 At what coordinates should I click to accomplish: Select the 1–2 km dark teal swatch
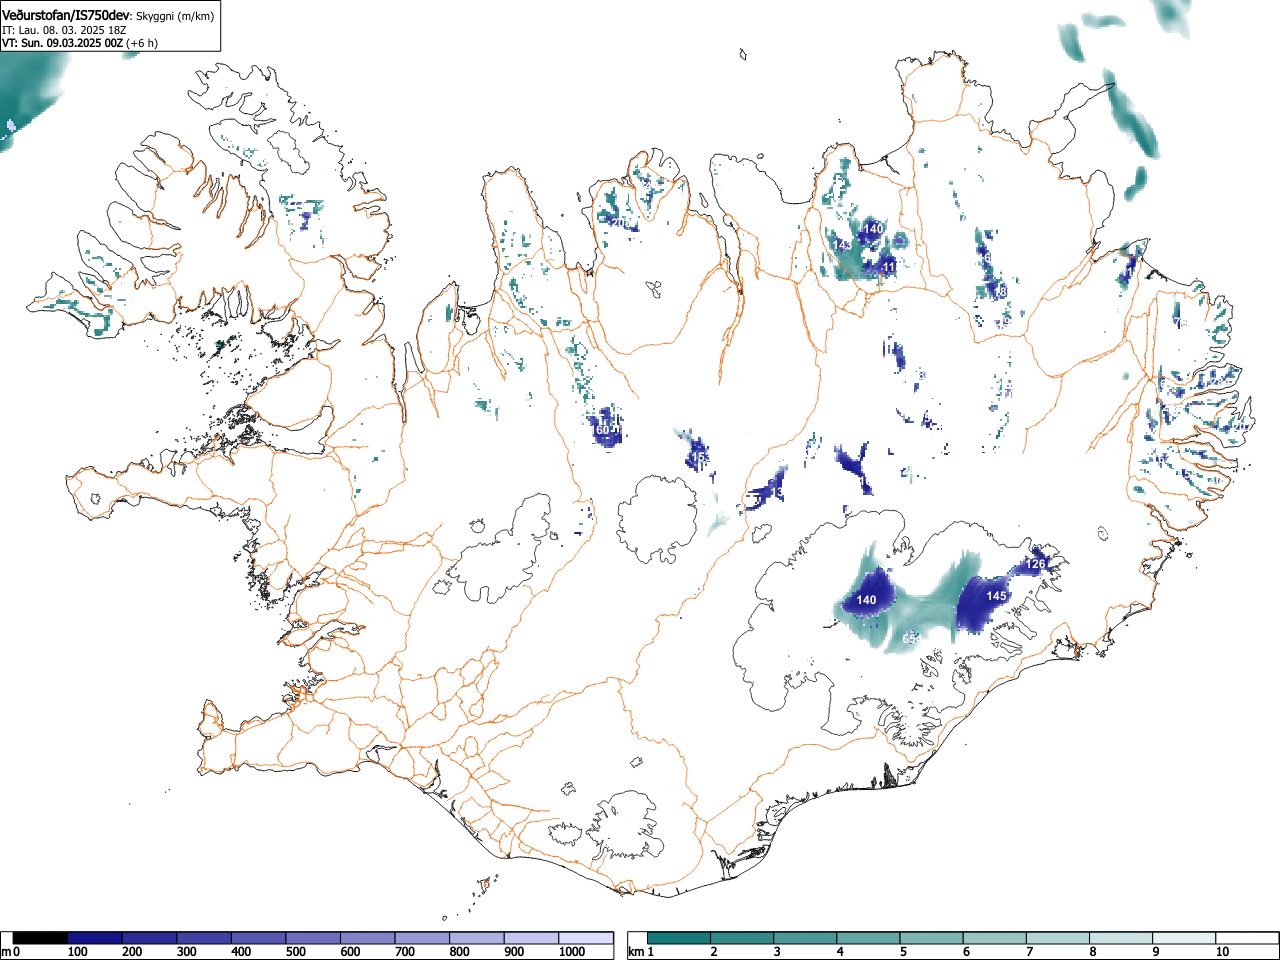[679, 938]
